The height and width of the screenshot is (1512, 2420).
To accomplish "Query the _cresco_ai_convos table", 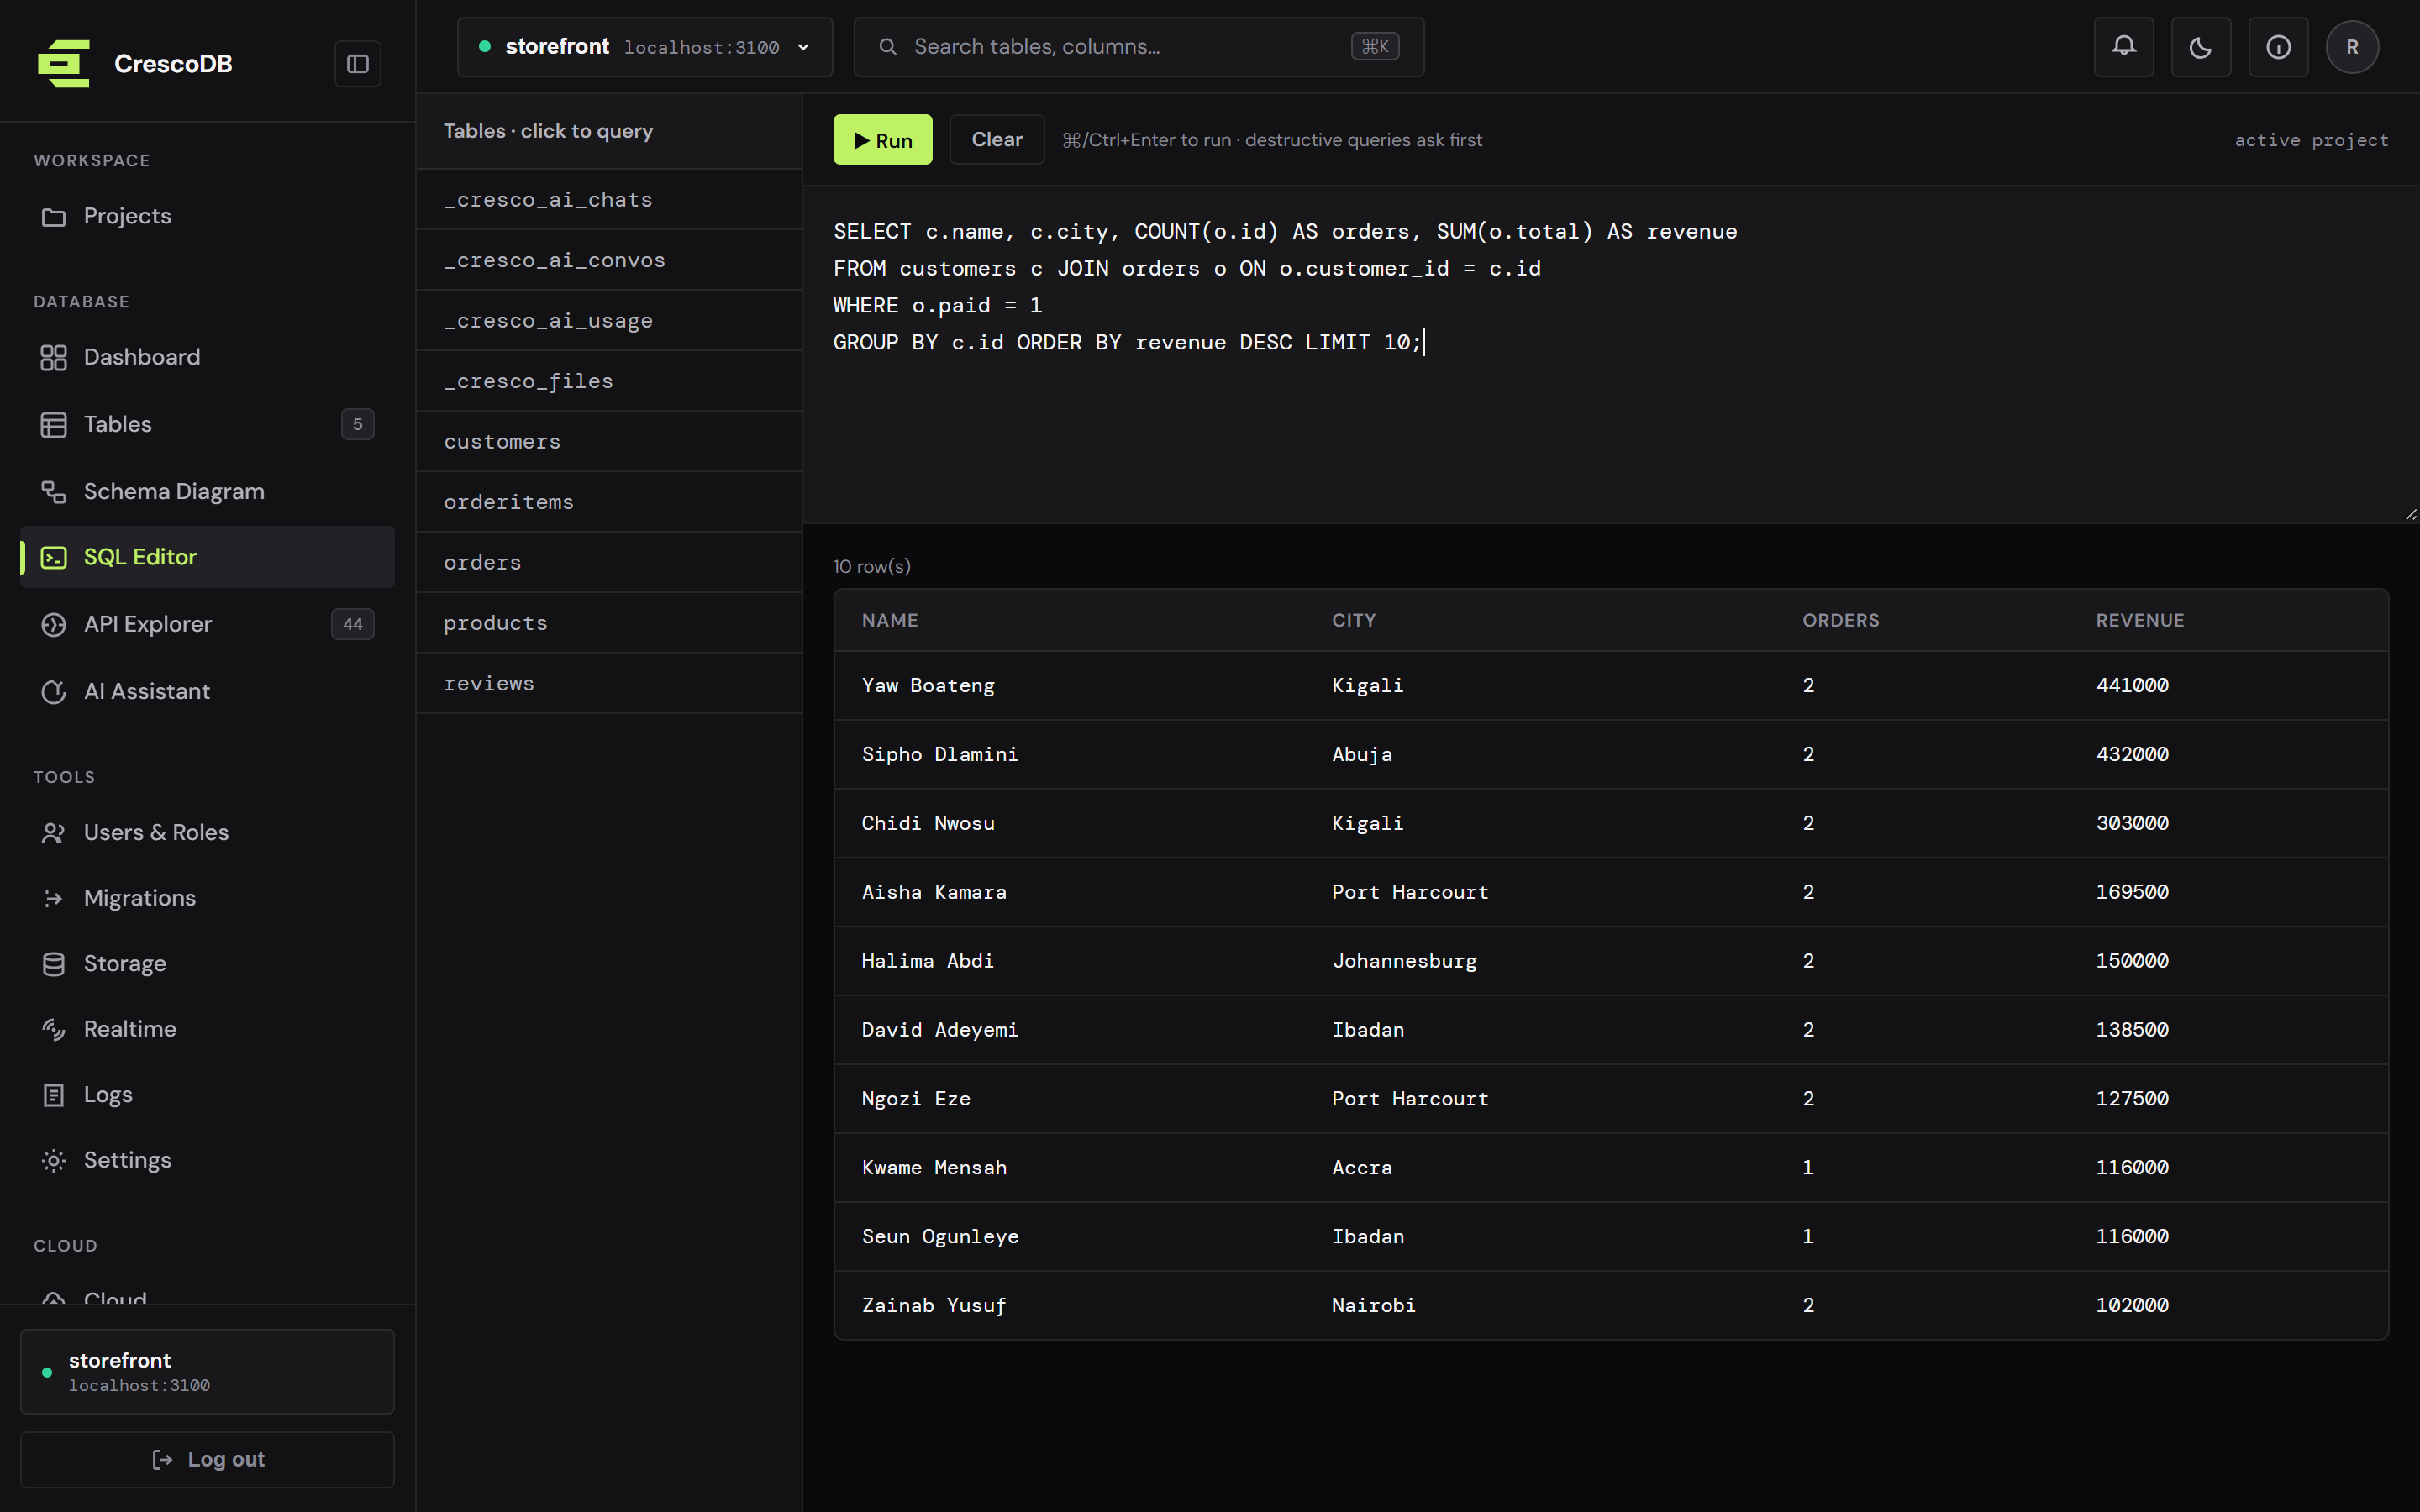I will pos(609,260).
